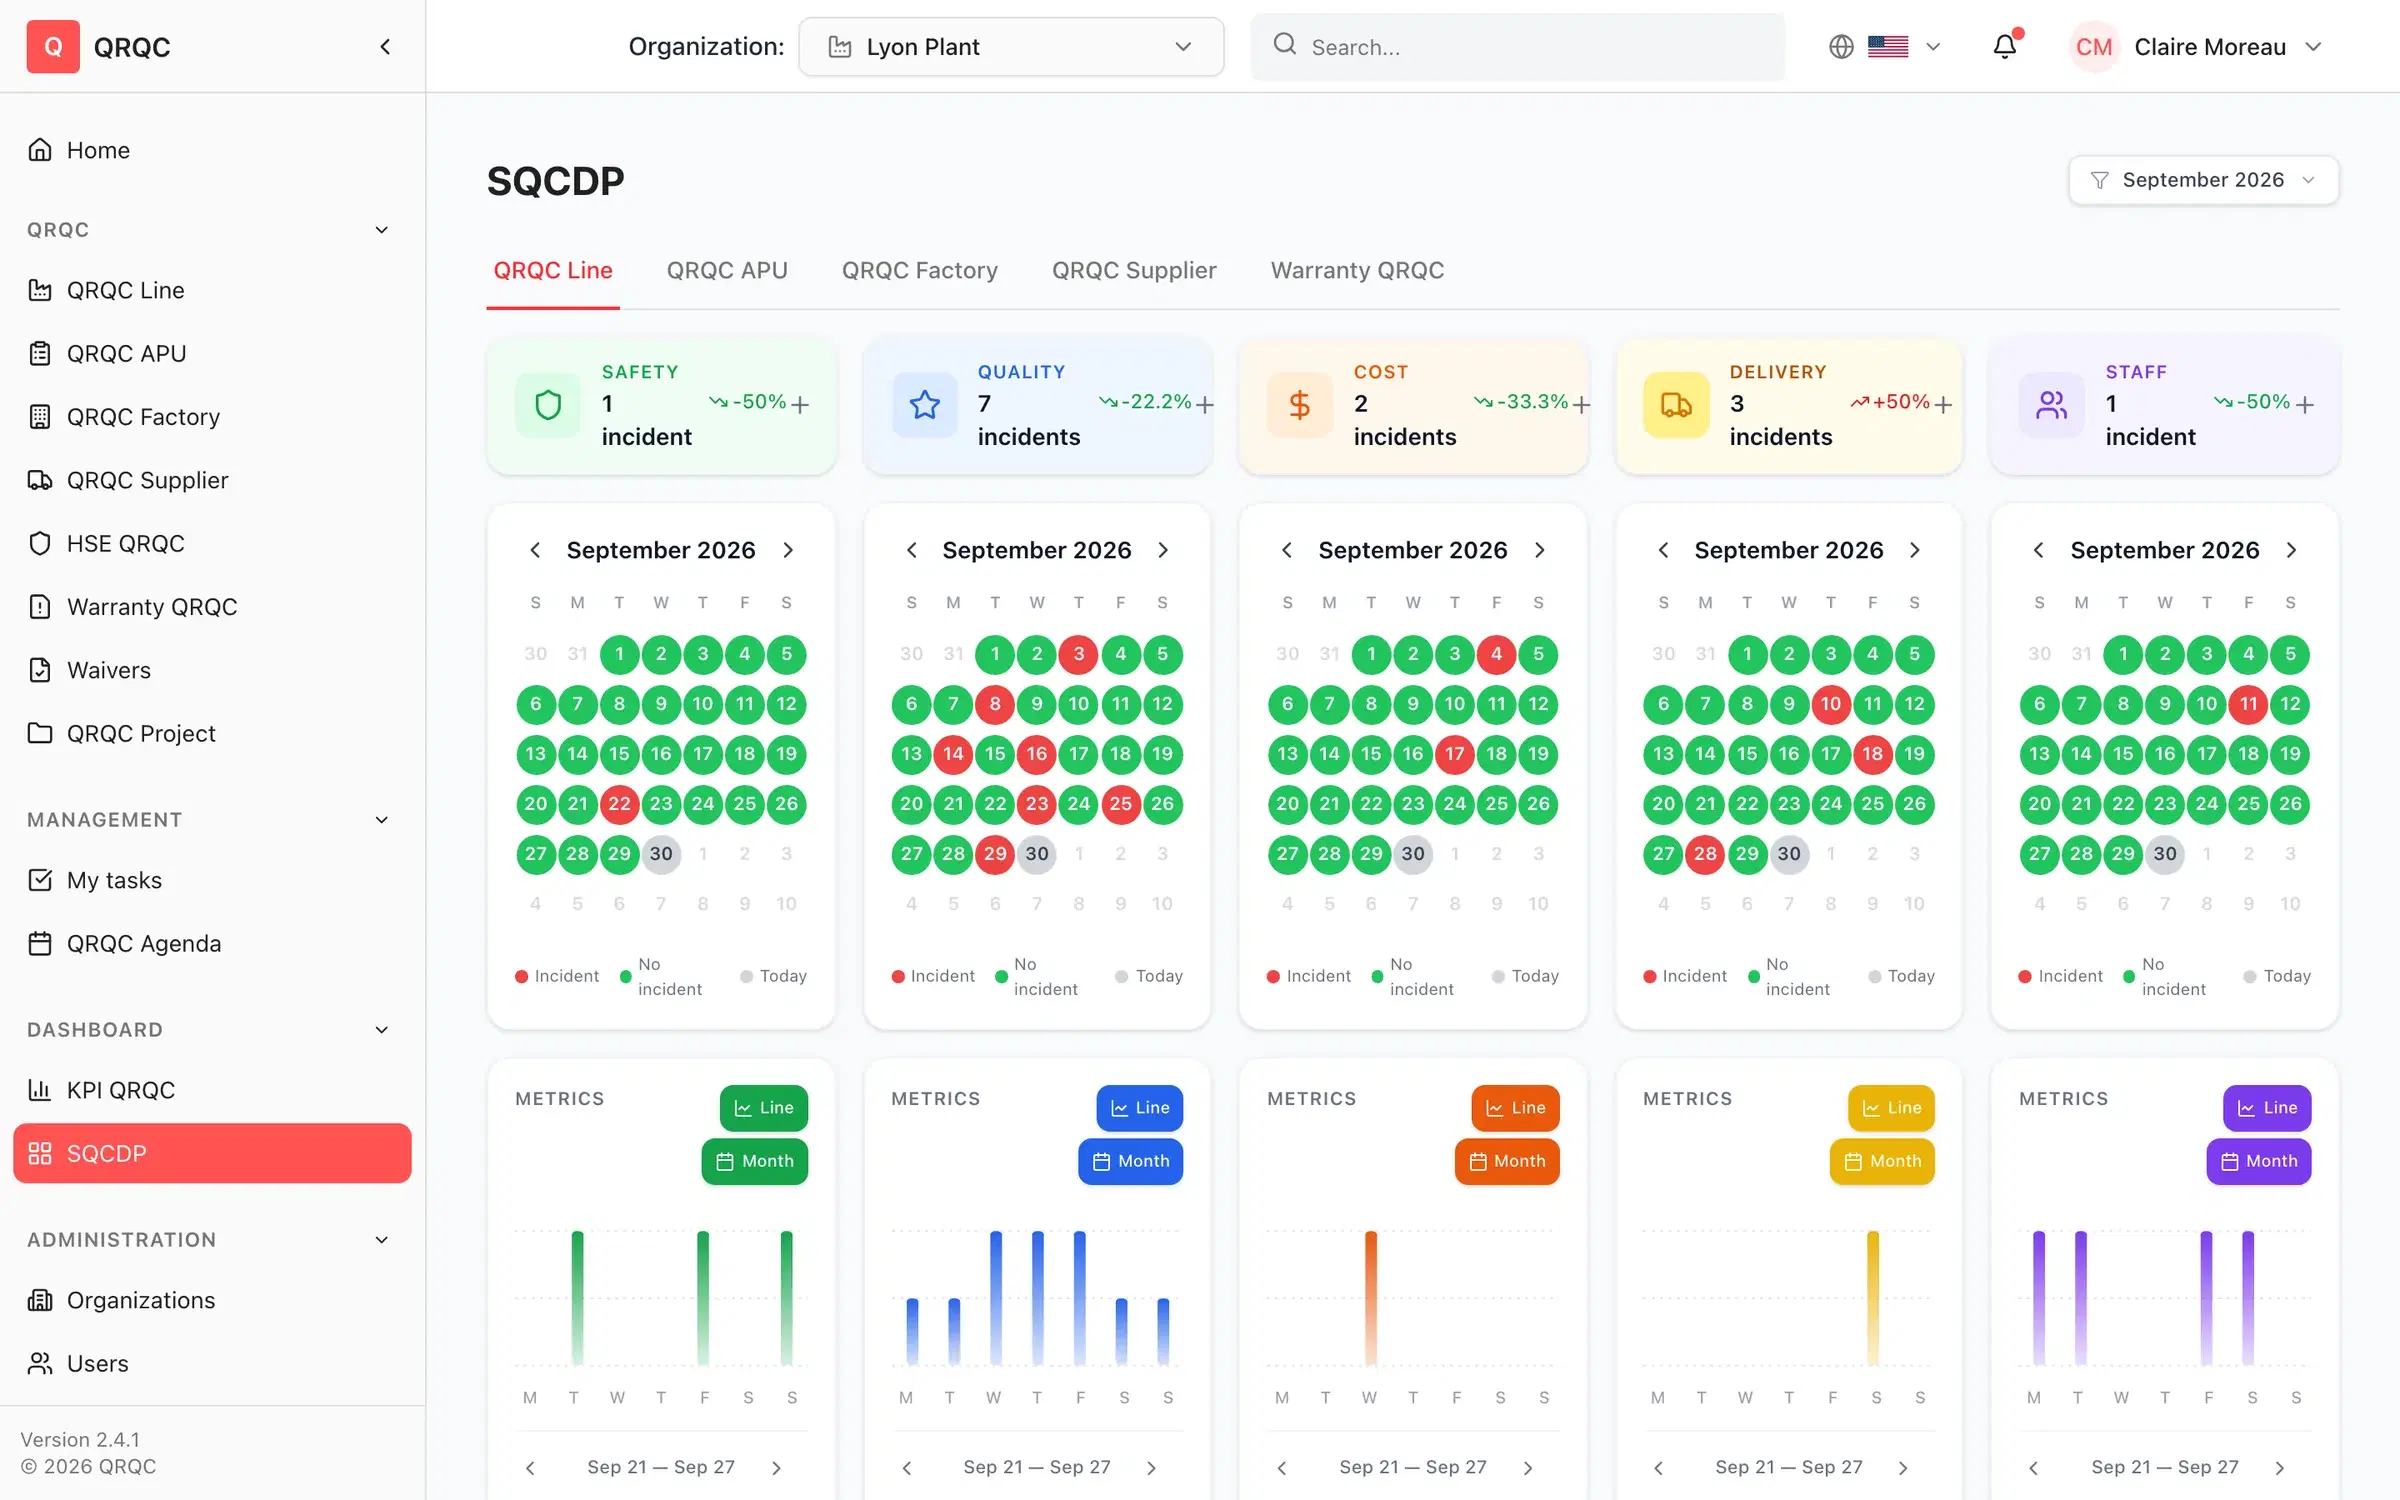Add a Quality incident with plus
Image resolution: width=2400 pixels, height=1500 pixels.
pos(1205,404)
